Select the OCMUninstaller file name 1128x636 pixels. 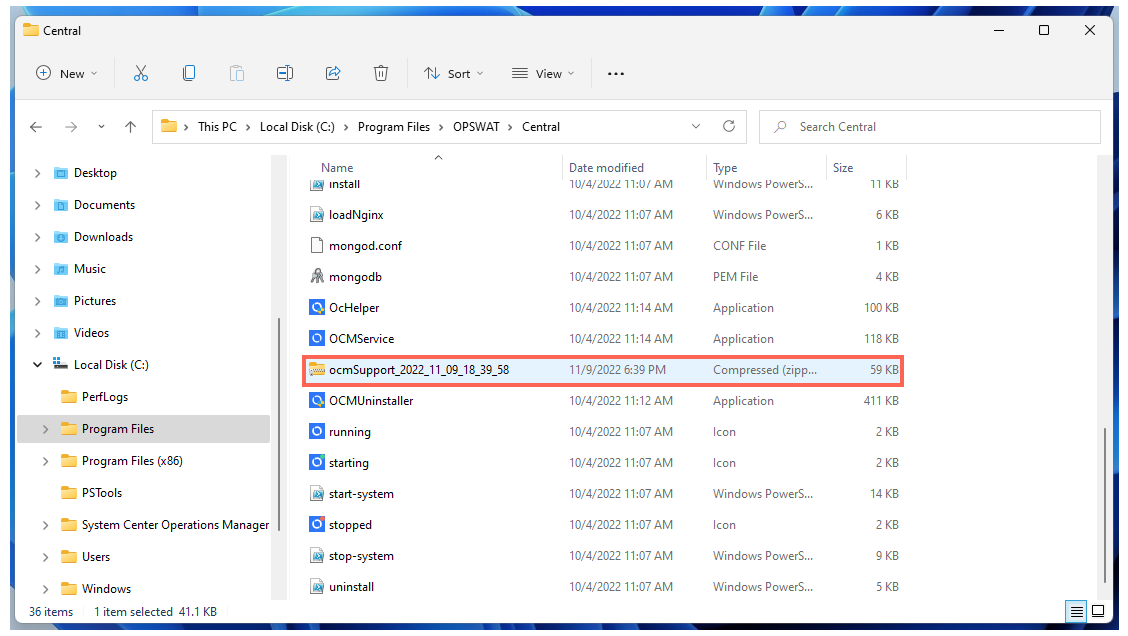click(x=371, y=401)
